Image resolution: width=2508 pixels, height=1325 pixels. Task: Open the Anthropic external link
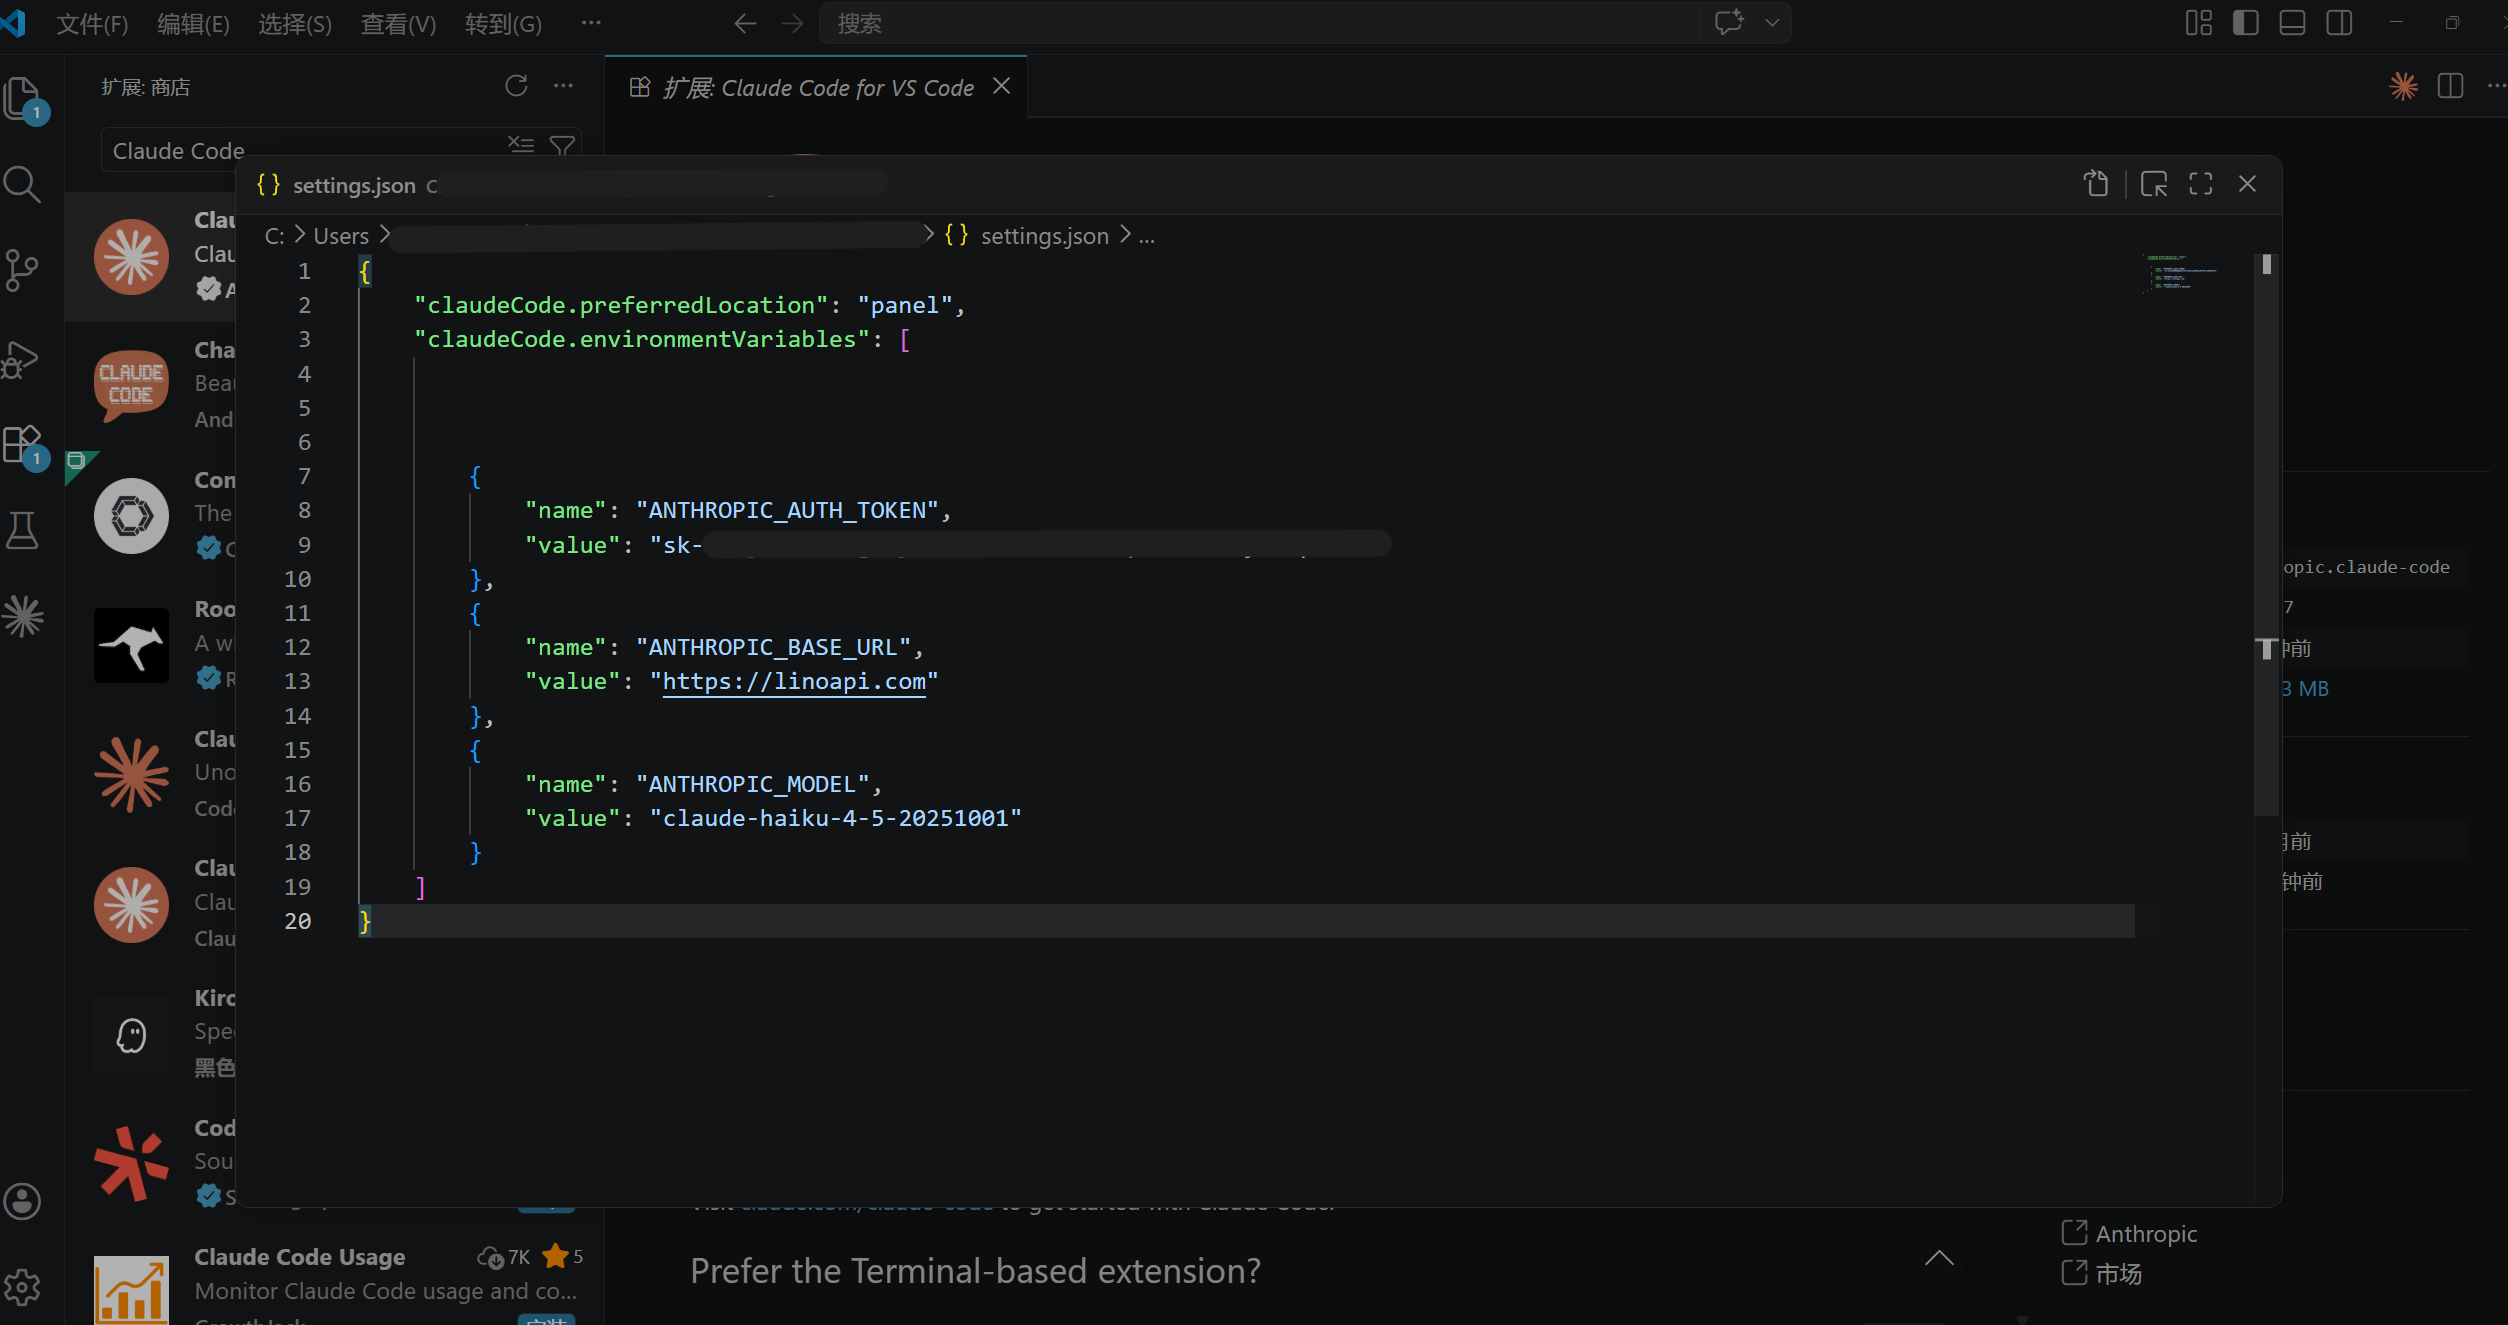pos(2146,1234)
